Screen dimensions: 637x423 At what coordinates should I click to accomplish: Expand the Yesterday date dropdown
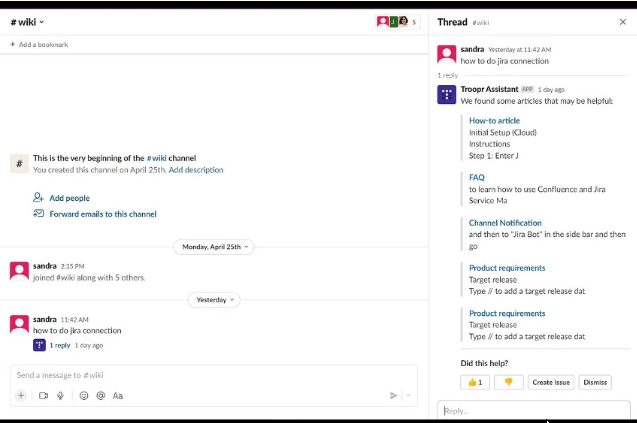click(214, 299)
